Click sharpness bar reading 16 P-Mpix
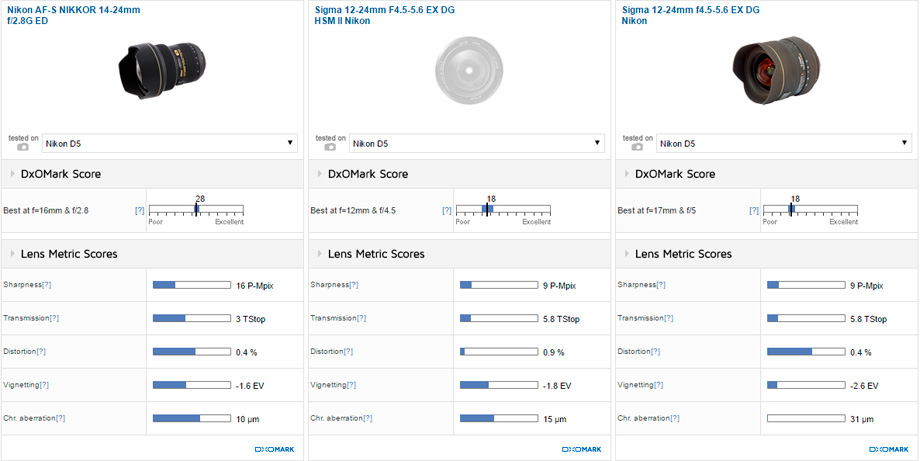Image resolution: width=920 pixels, height=461 pixels. click(192, 285)
